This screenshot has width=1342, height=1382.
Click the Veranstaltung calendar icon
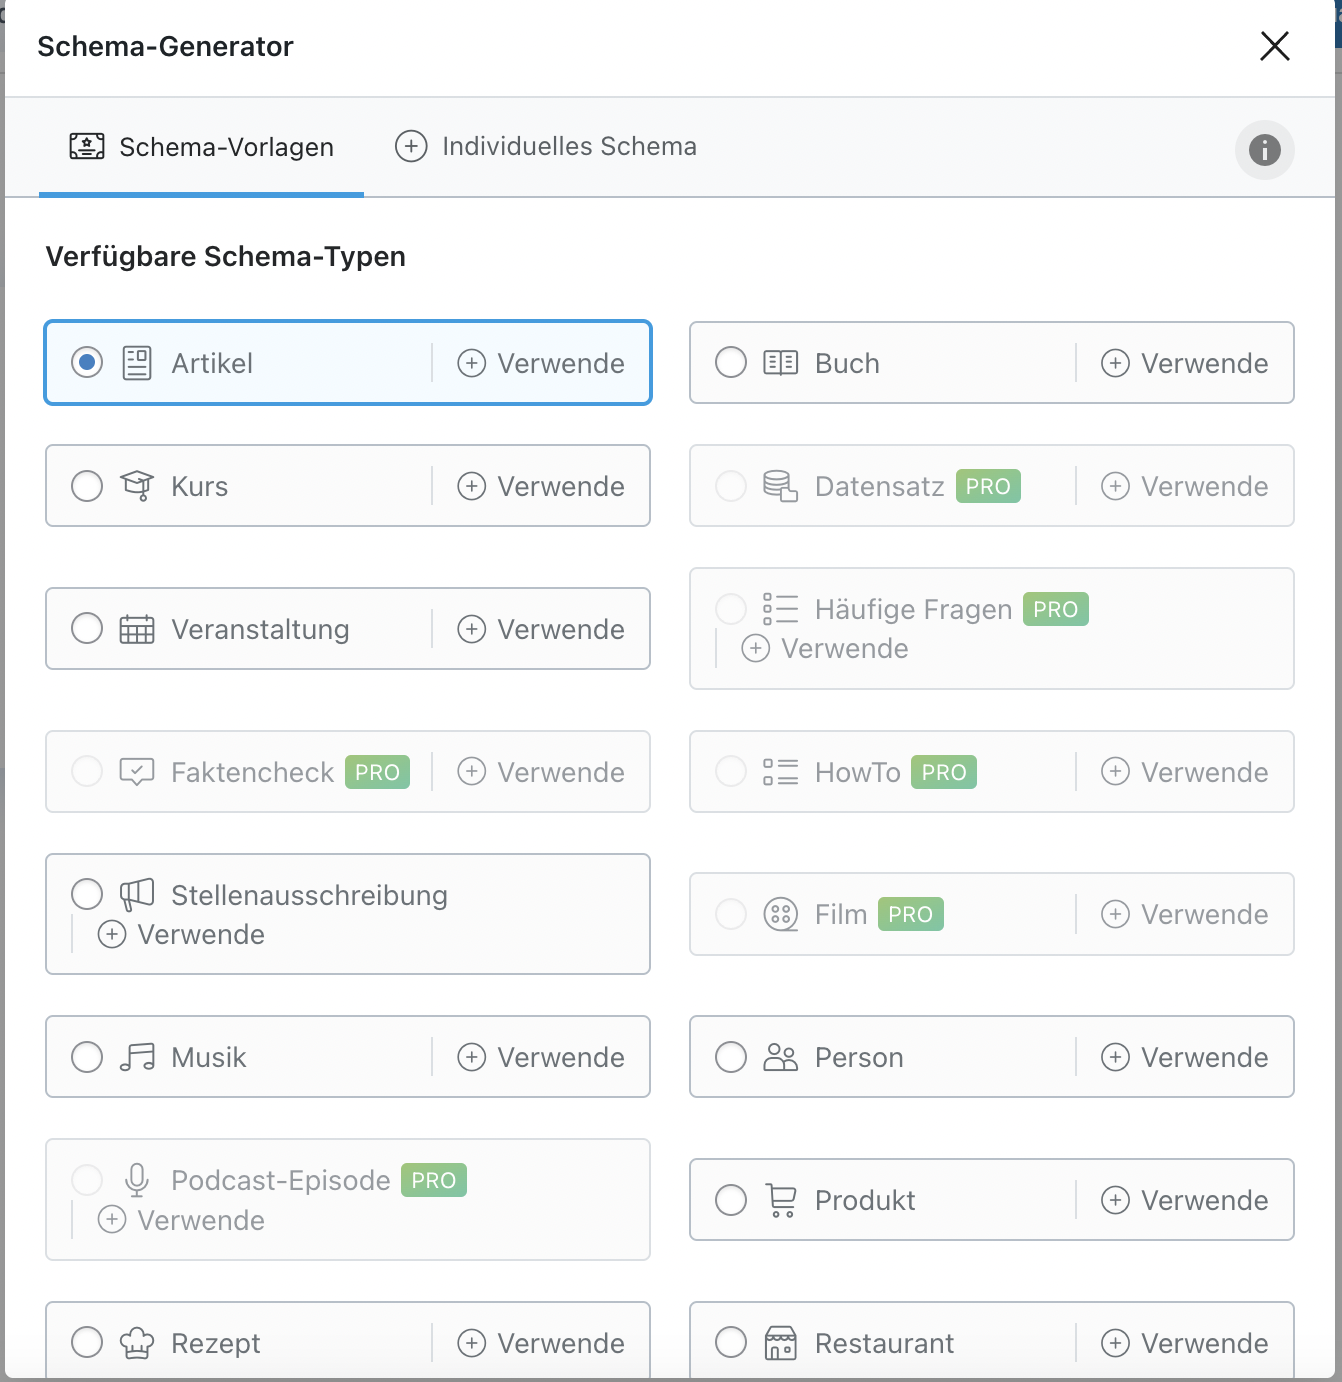click(x=137, y=629)
